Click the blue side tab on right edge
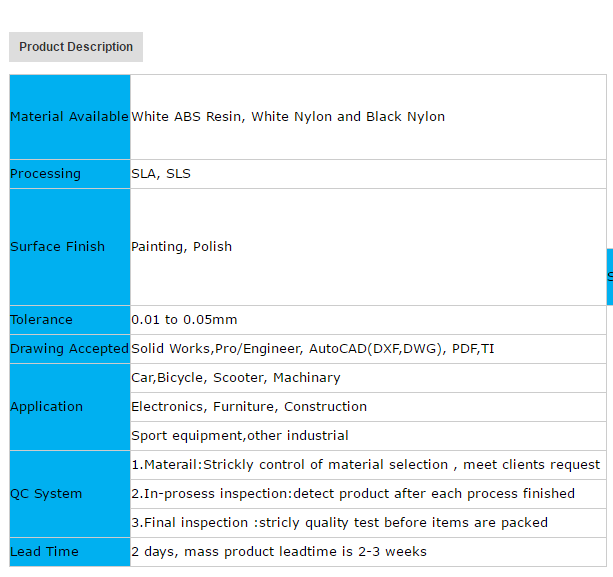The height and width of the screenshot is (577, 613). tap(609, 276)
